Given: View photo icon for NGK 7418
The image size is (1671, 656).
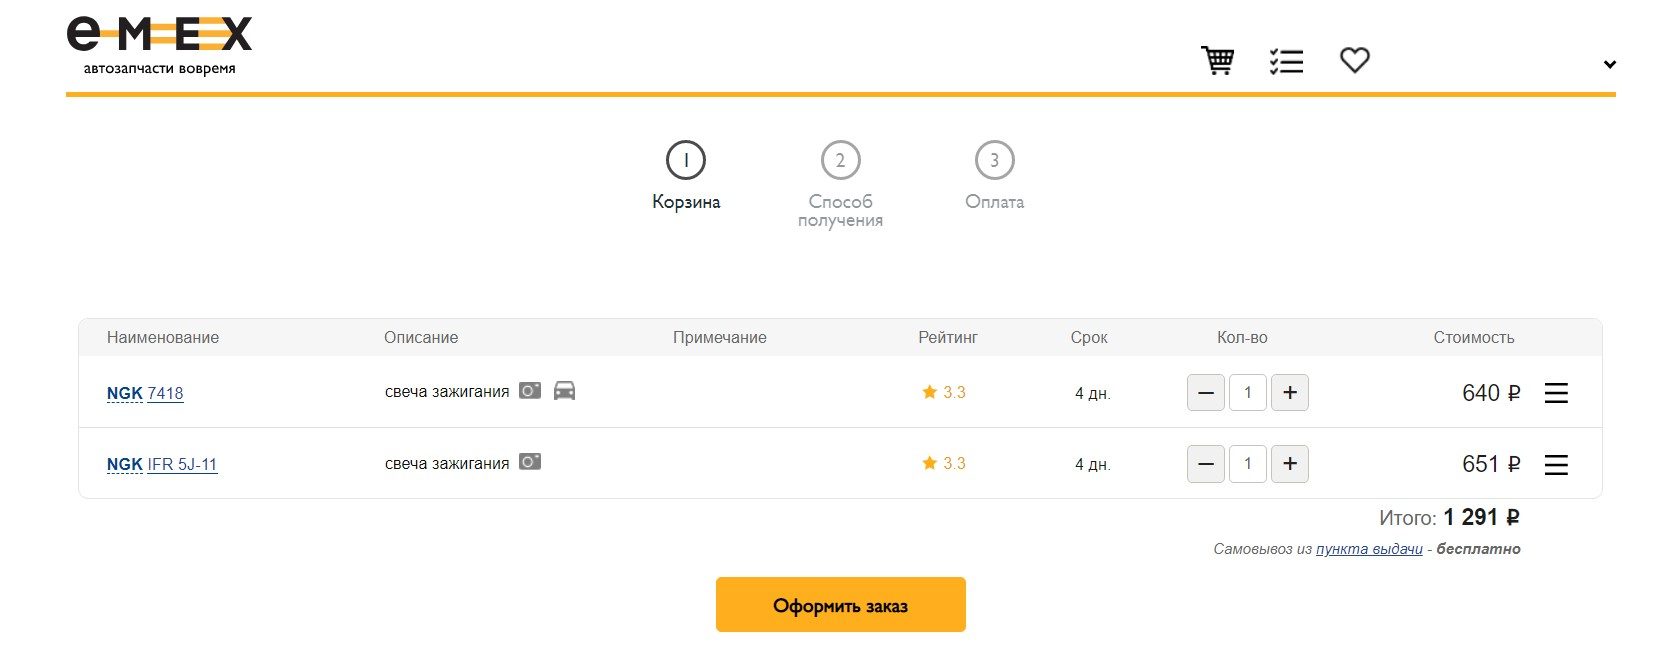Looking at the screenshot, I should [x=530, y=390].
